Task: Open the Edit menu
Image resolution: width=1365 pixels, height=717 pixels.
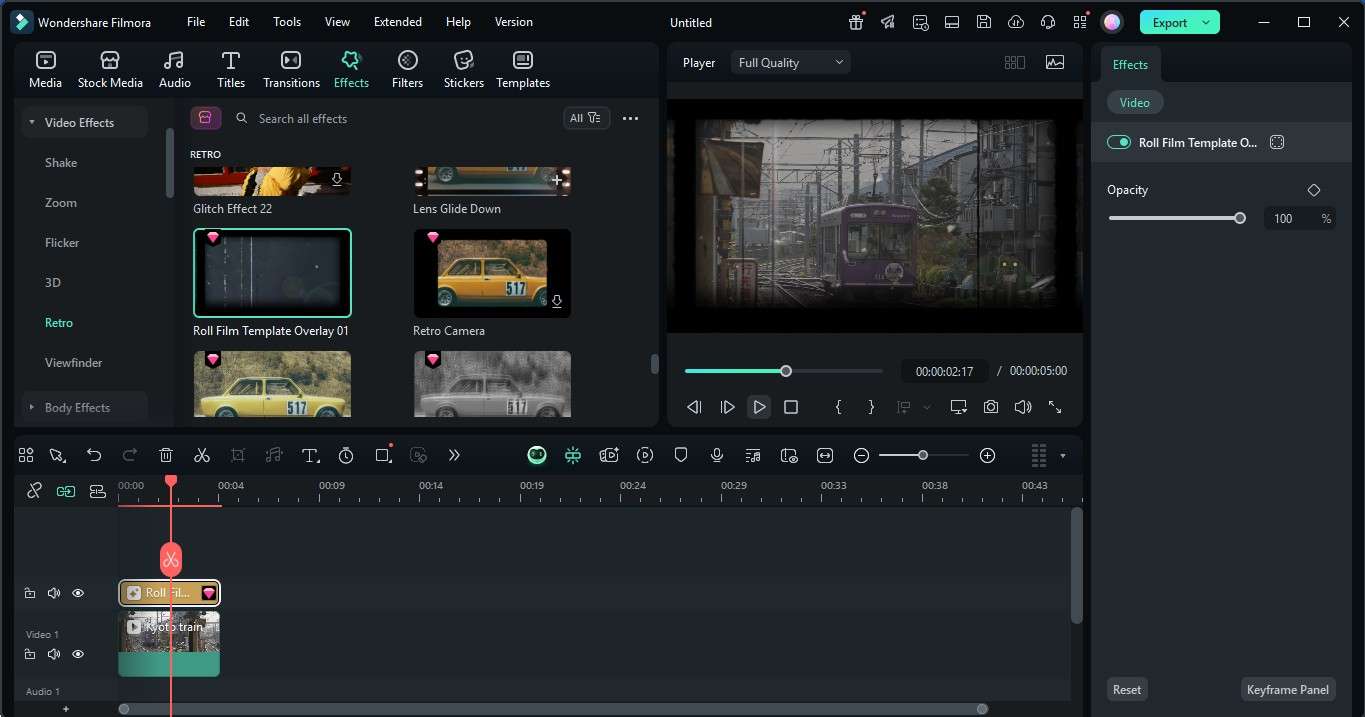Action: point(239,22)
